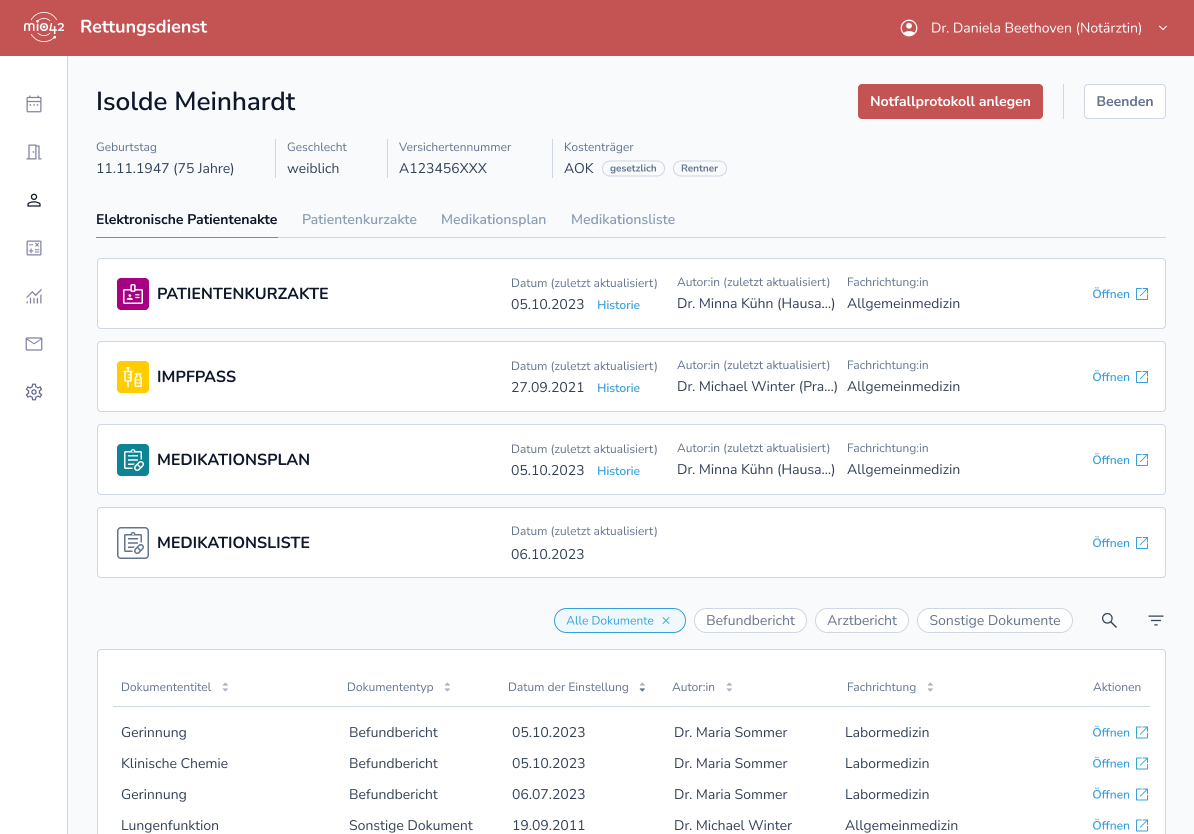Open the calendar icon in sidebar

point(34,104)
